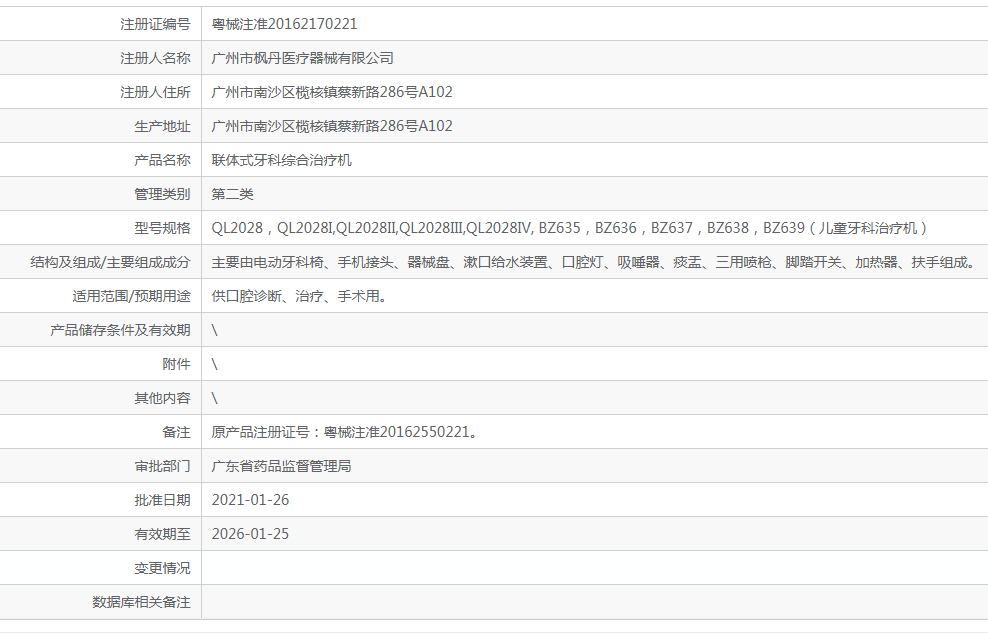This screenshot has width=988, height=633.
Task: Select the label 注册证编号
Action: pos(155,24)
